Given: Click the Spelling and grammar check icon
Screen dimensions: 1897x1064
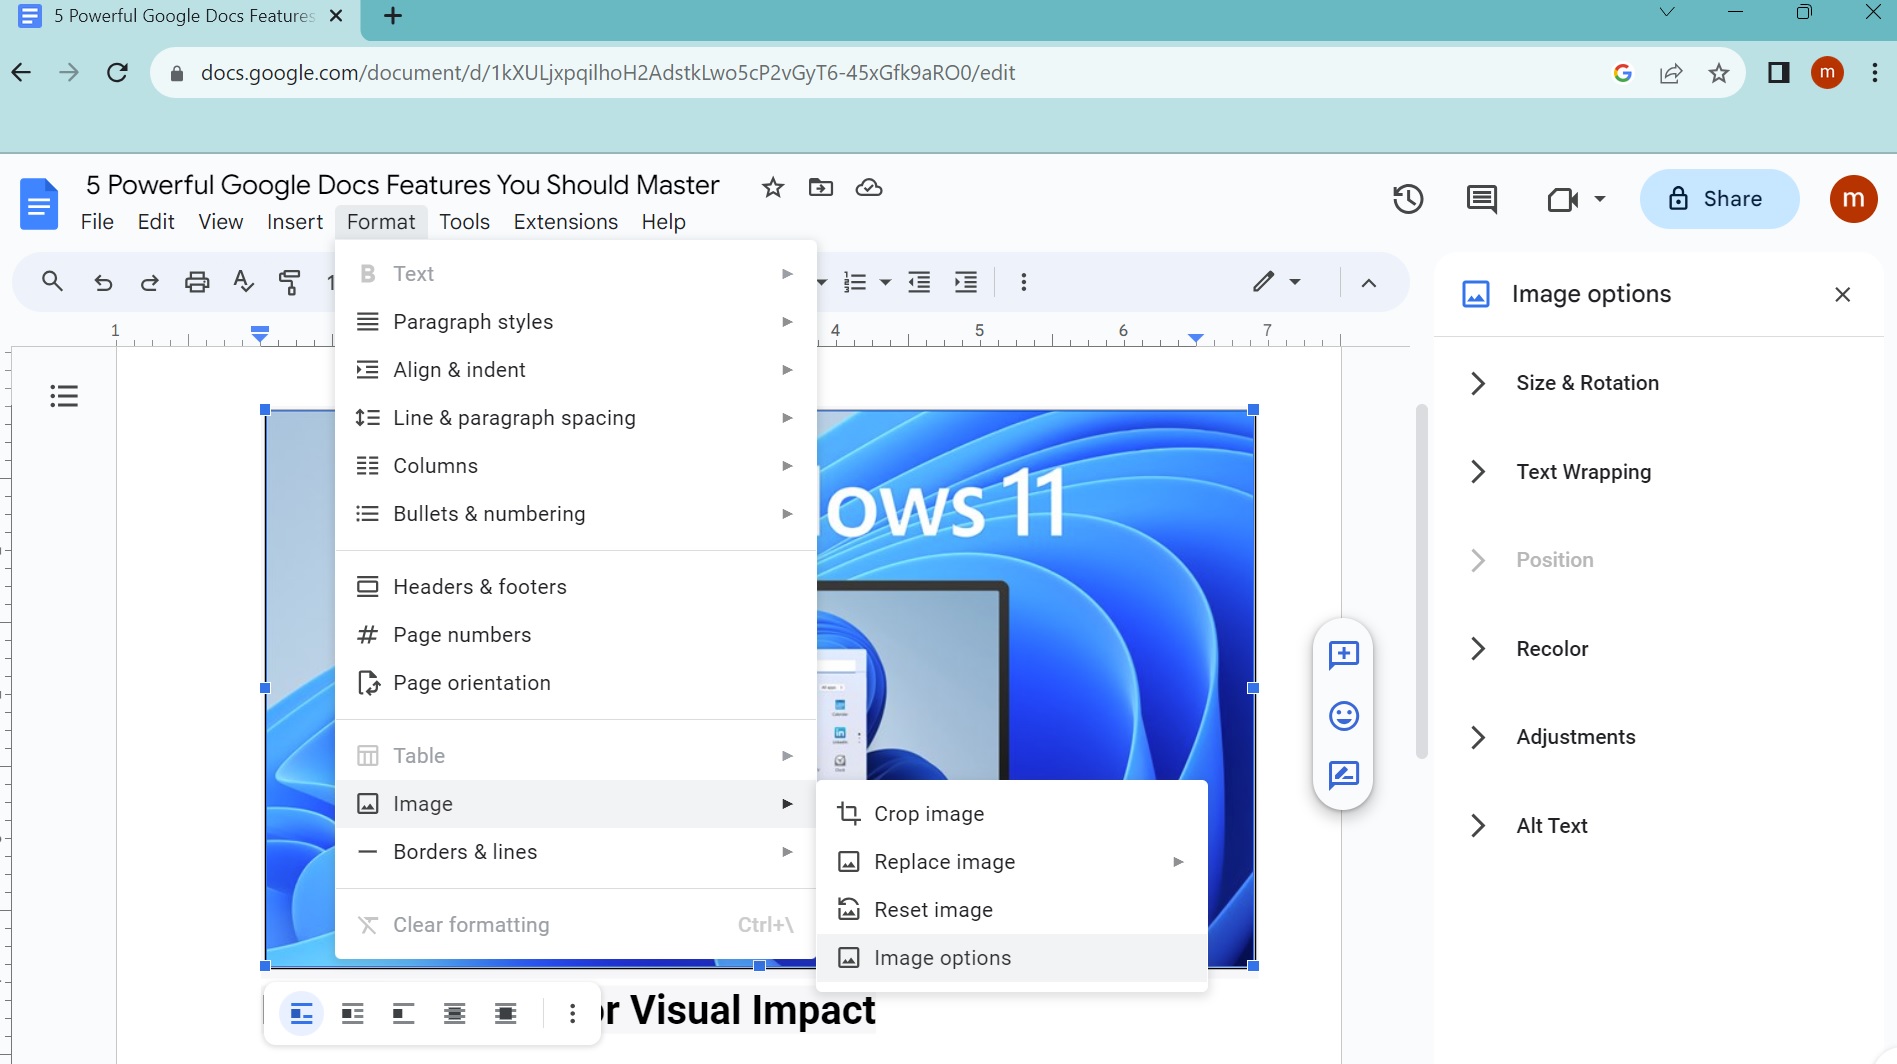Looking at the screenshot, I should 243,282.
